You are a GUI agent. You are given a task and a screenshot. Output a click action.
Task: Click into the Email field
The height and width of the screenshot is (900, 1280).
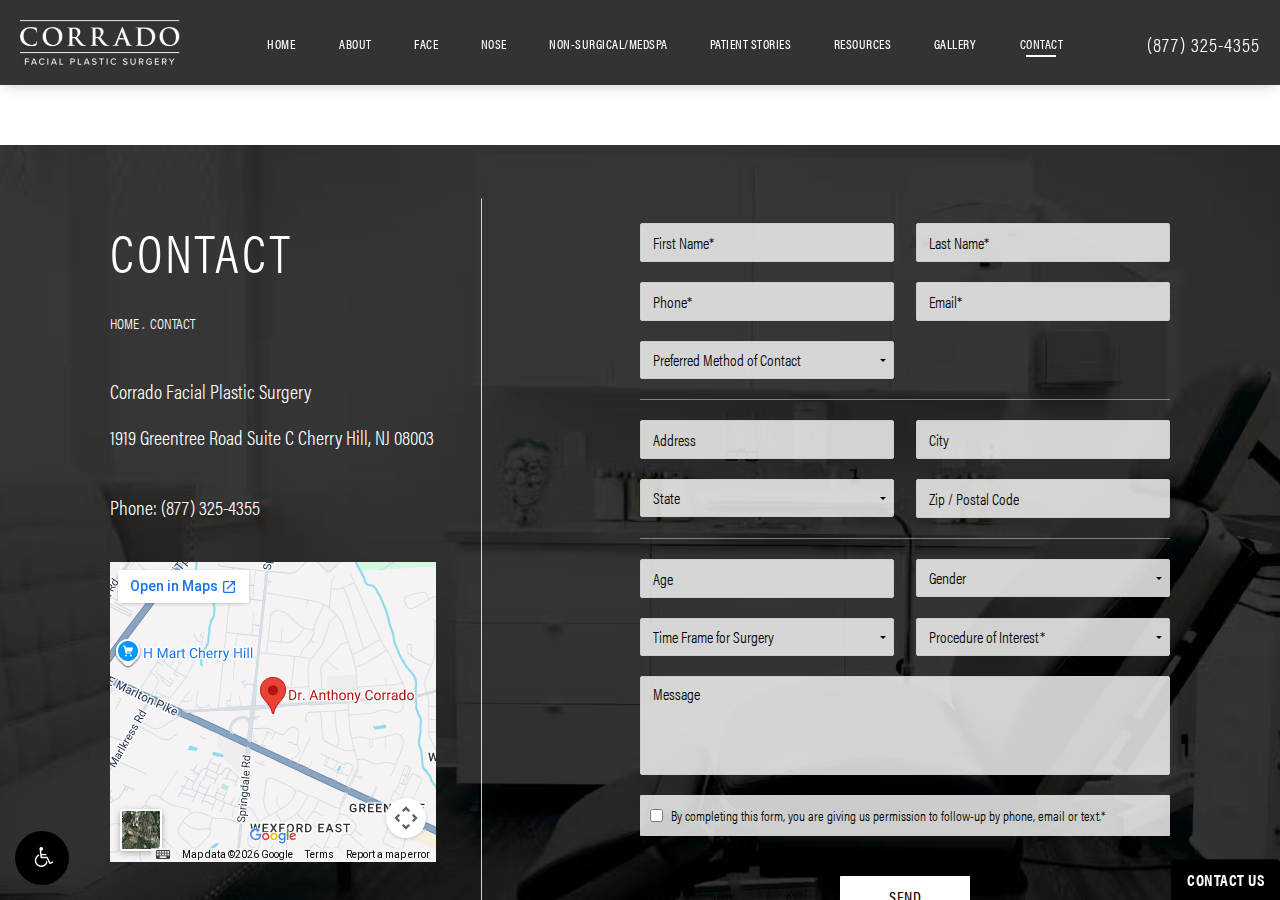point(1043,302)
